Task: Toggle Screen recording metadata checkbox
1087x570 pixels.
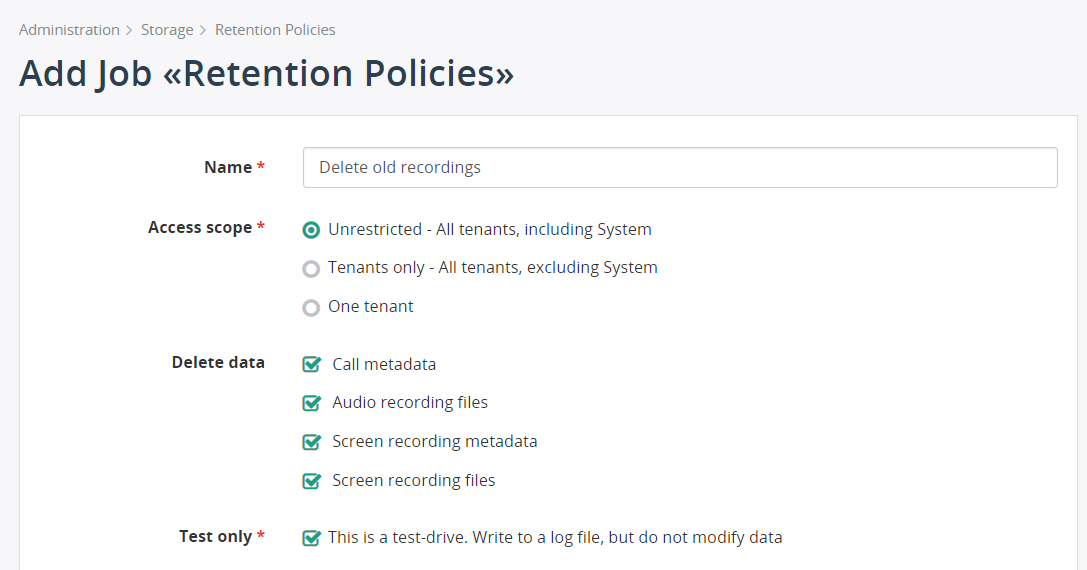Action: click(312, 442)
